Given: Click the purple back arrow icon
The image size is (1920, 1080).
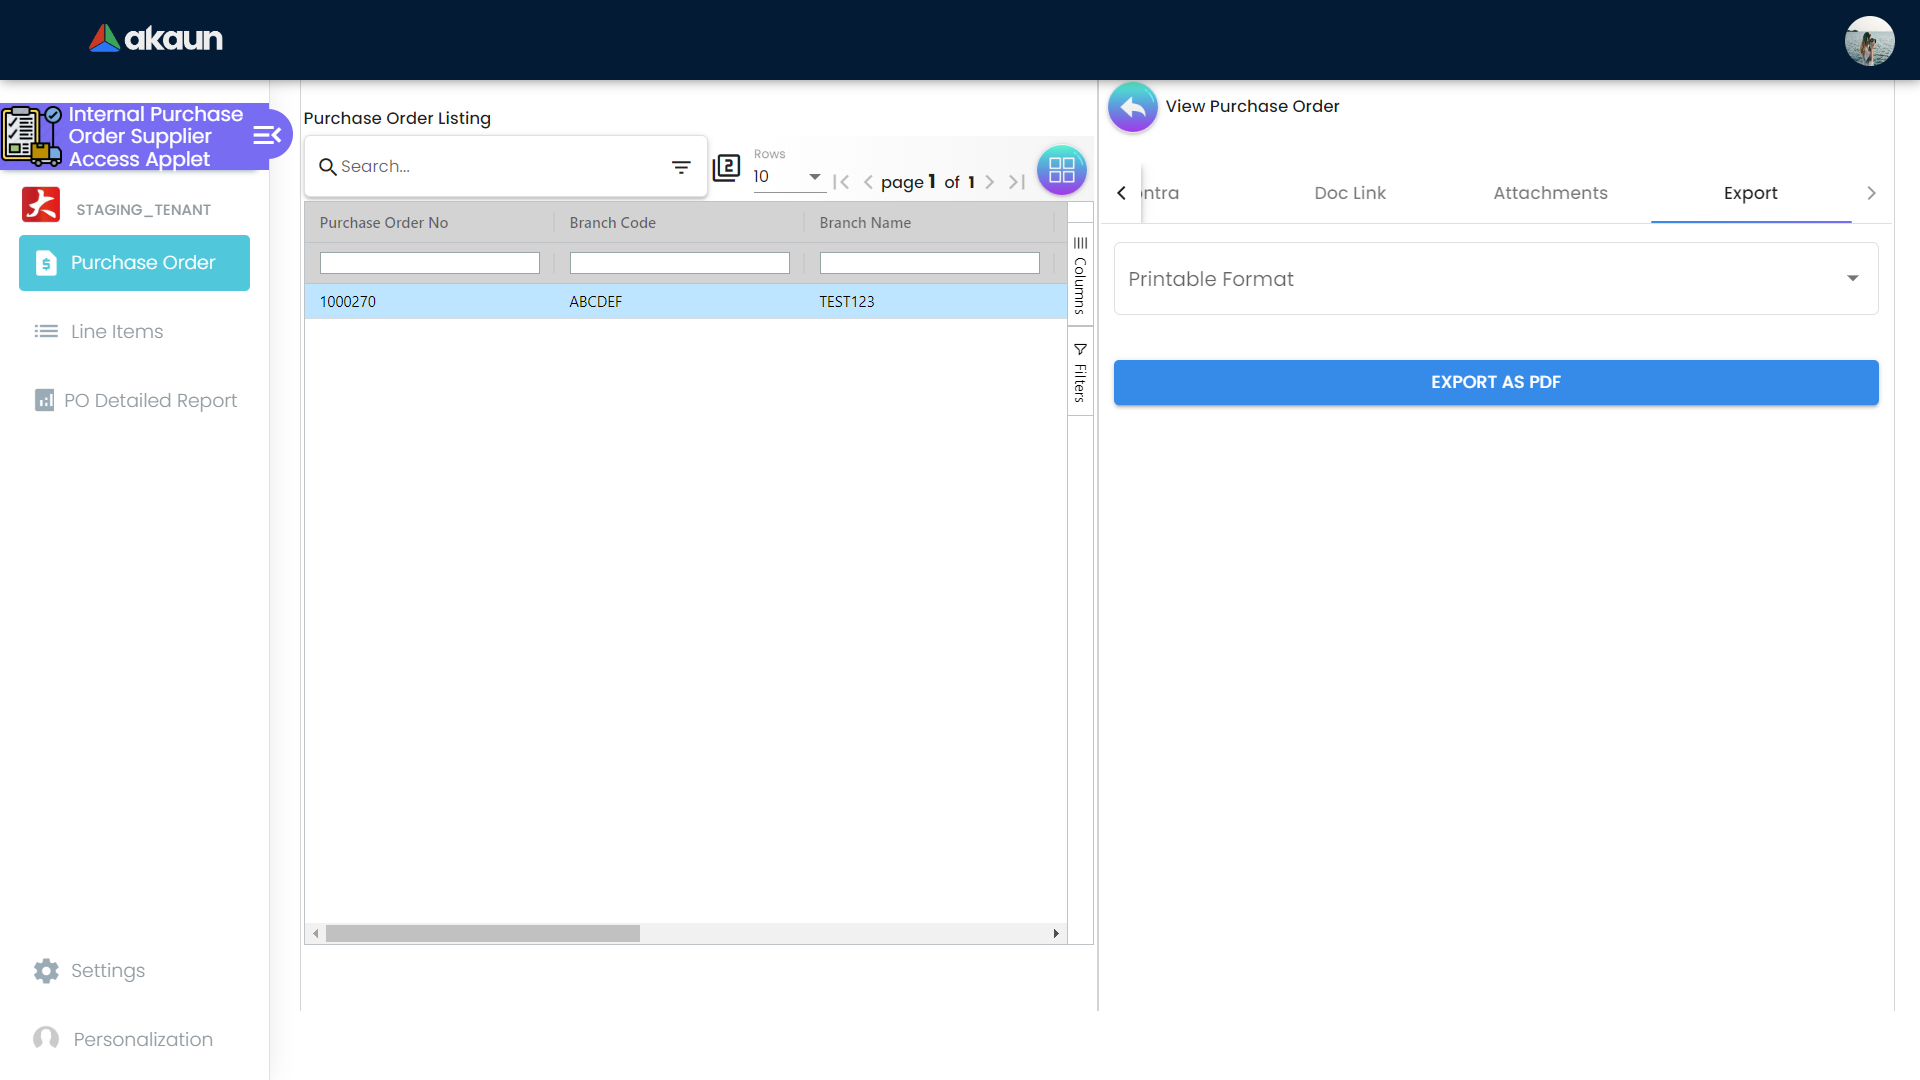Looking at the screenshot, I should click(x=1132, y=107).
